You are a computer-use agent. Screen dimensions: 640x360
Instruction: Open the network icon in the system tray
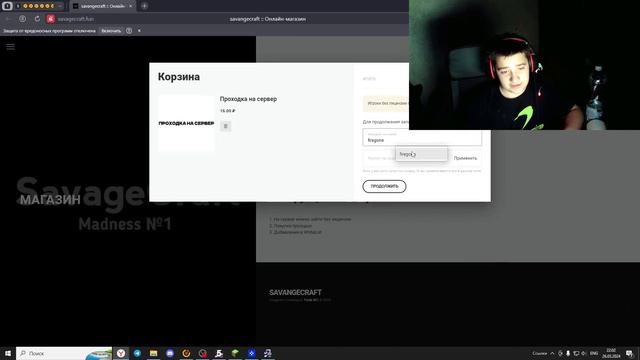576,353
